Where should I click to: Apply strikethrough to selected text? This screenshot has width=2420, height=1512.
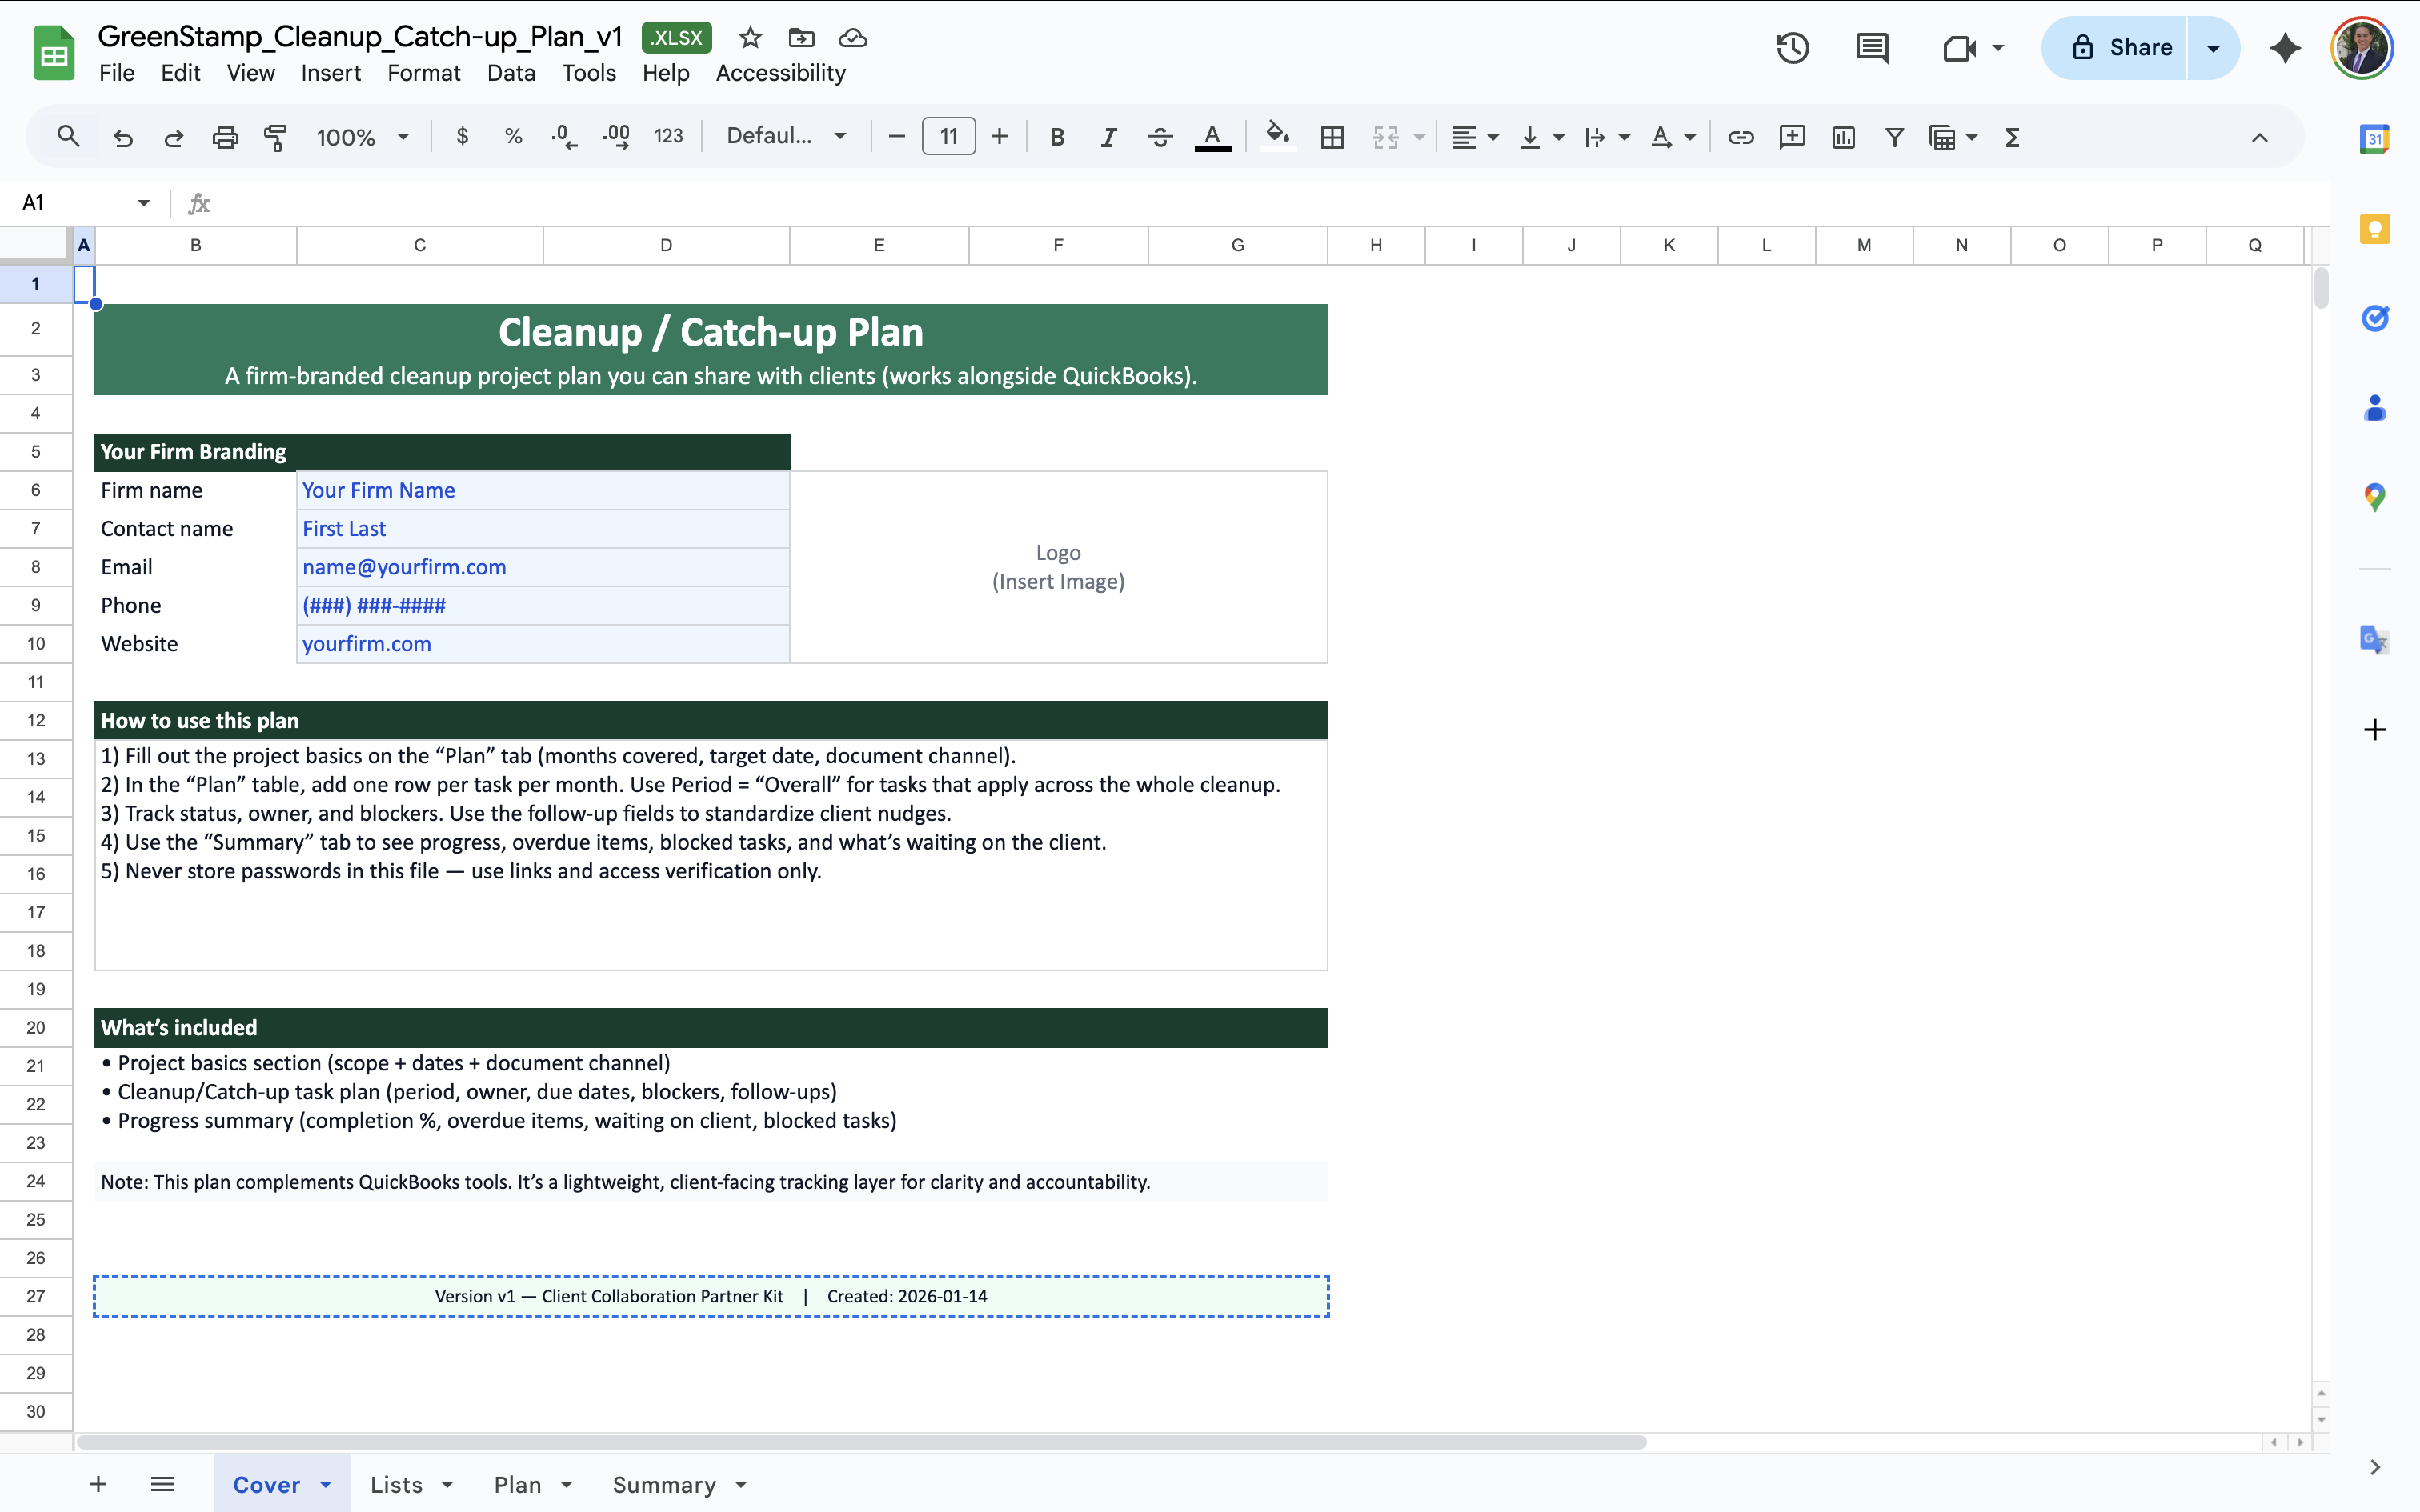(1159, 137)
